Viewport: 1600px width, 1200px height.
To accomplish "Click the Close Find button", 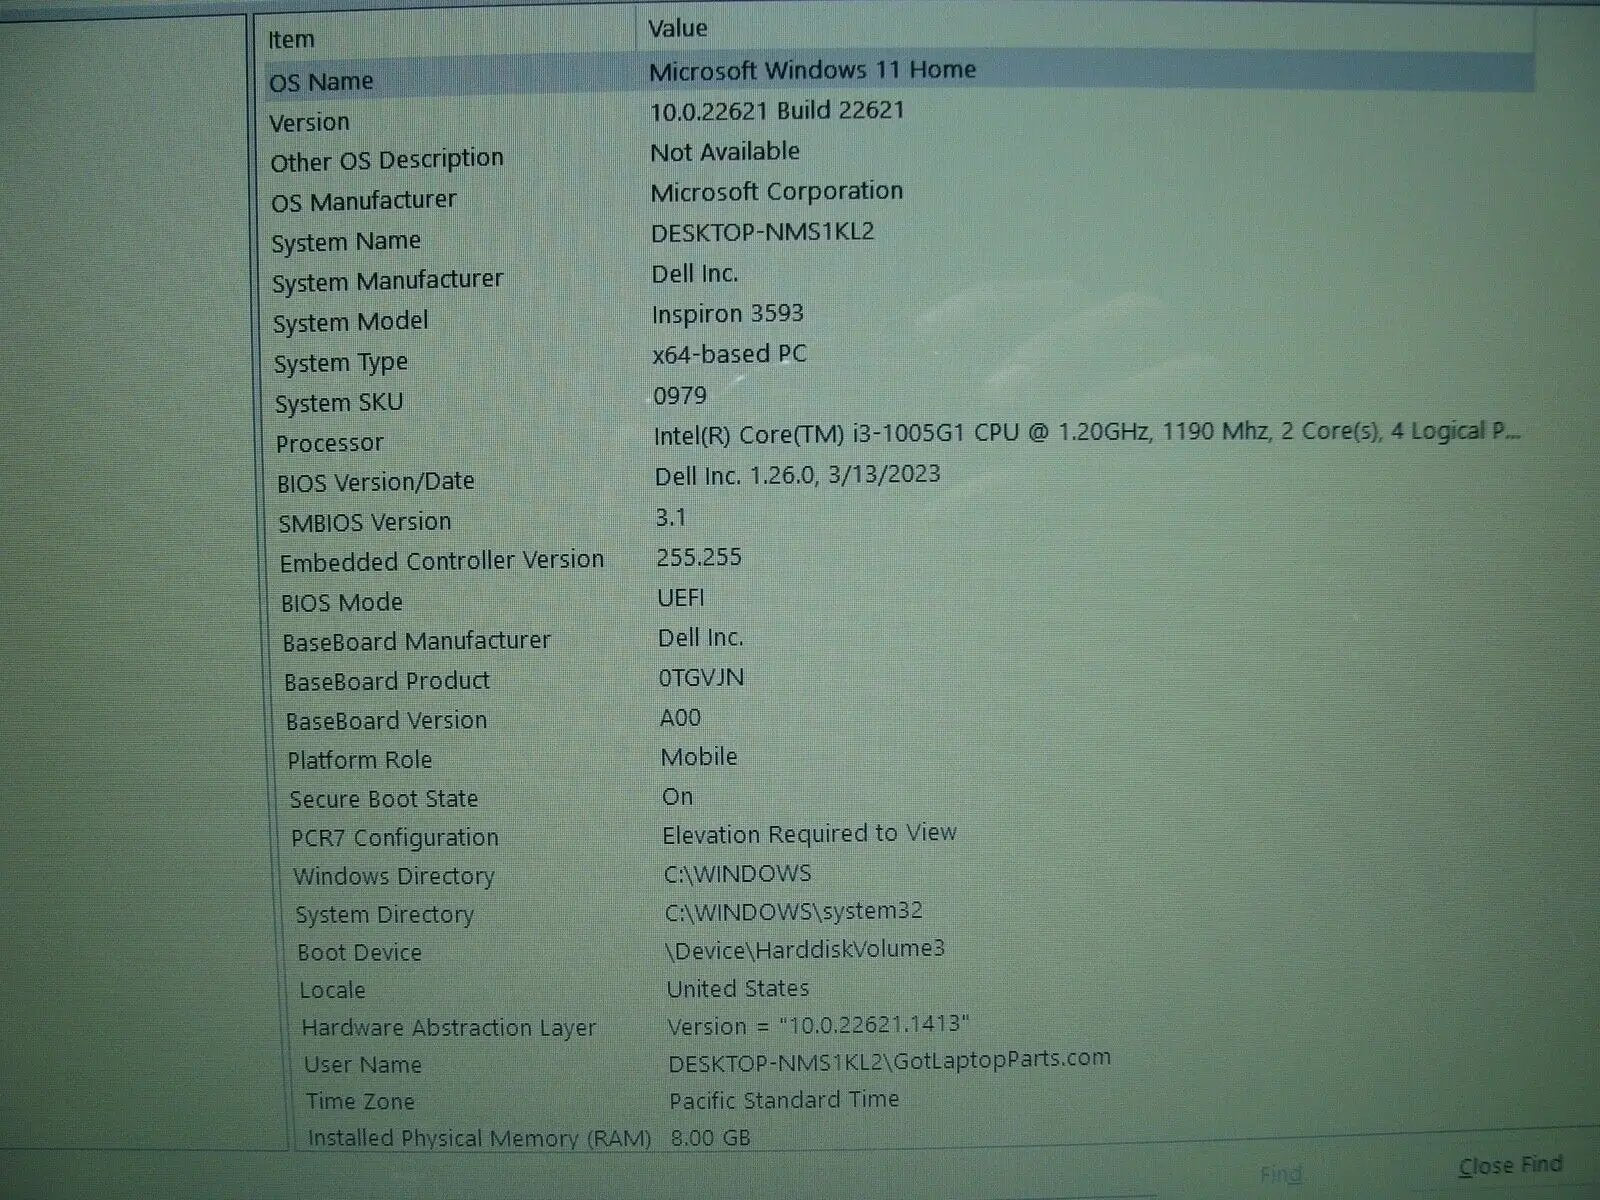I will click(x=1509, y=1165).
